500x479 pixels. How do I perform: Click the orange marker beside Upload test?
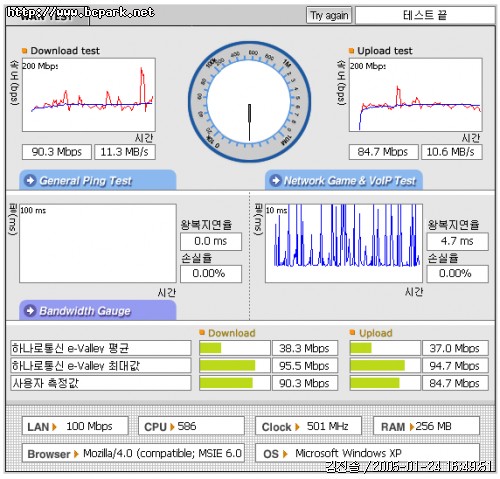pos(351,51)
